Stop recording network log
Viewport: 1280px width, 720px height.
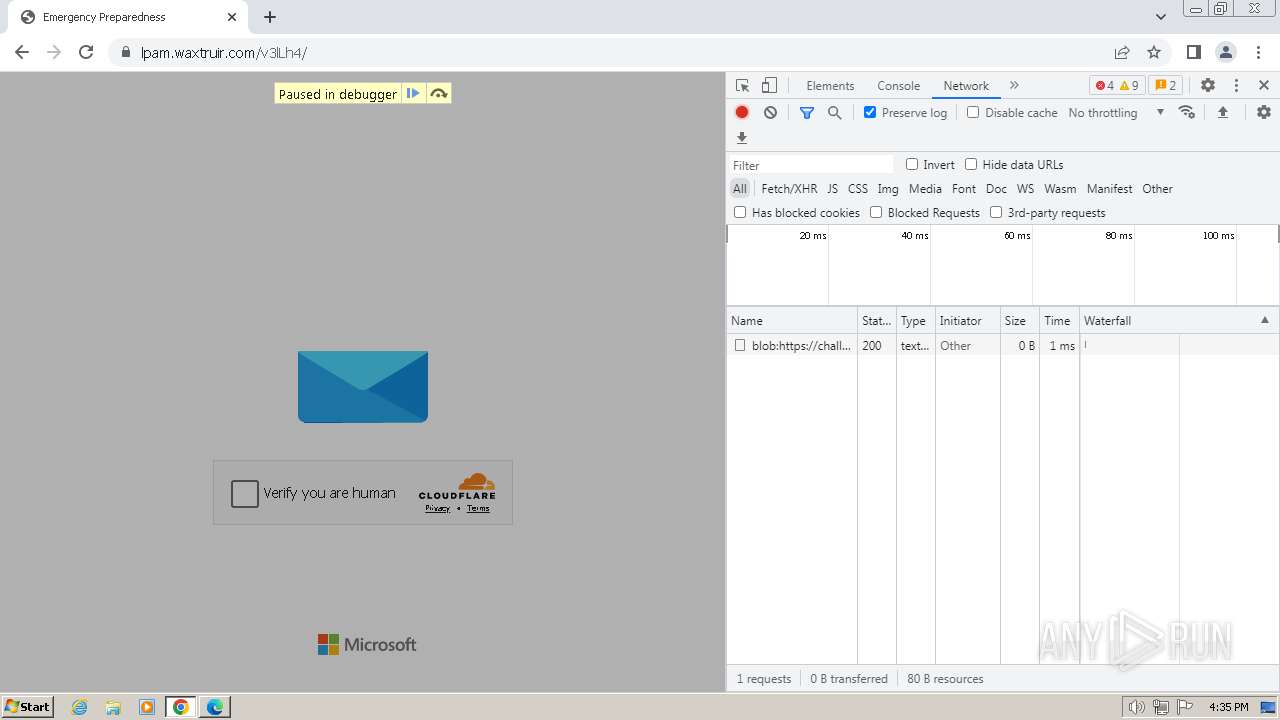[742, 113]
